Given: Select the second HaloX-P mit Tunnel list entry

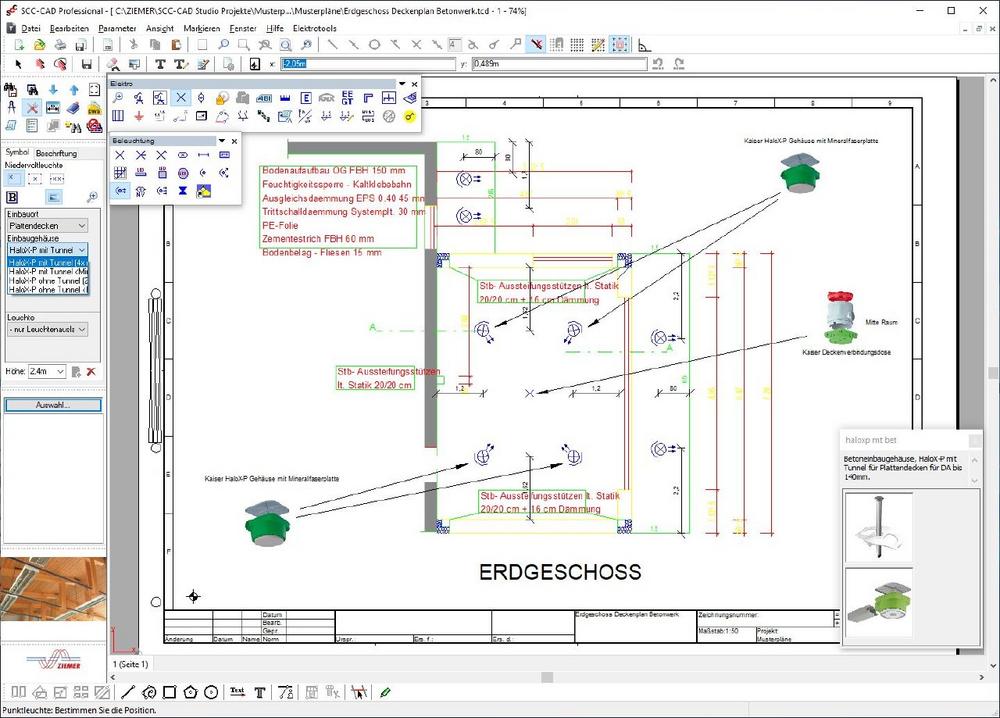Looking at the screenshot, I should point(48,272).
